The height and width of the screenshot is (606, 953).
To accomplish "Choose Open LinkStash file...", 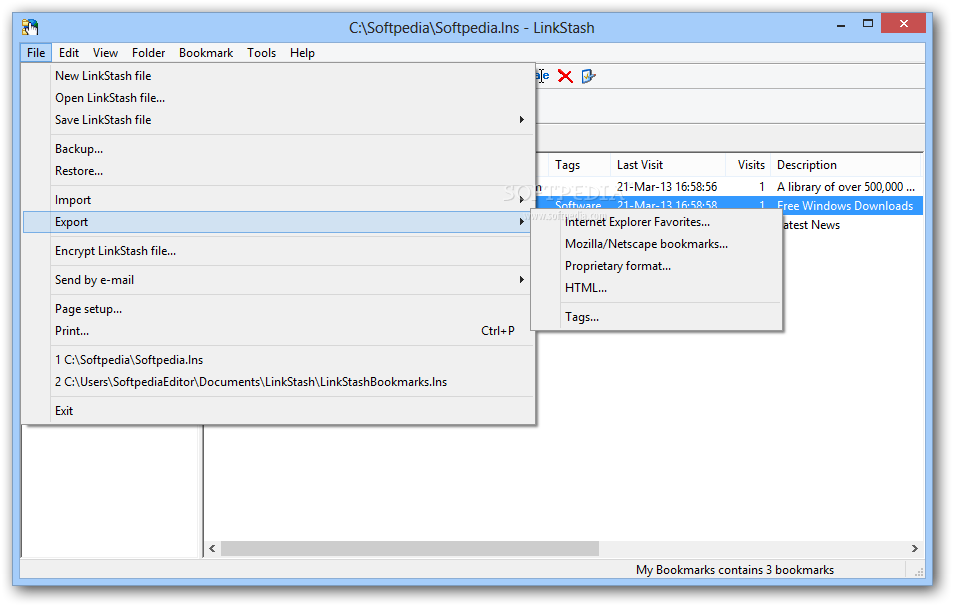I will [279, 98].
